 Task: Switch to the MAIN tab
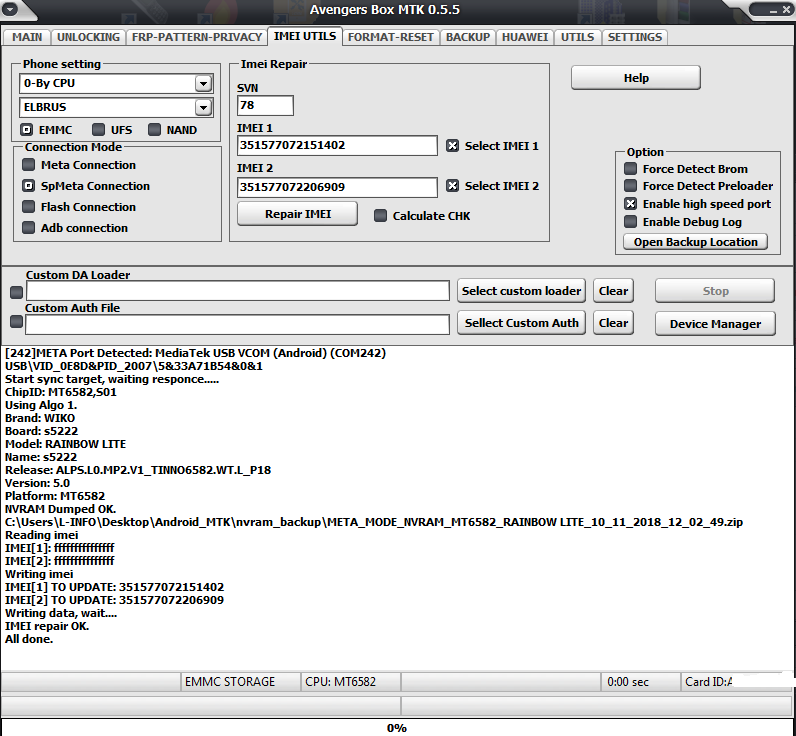pyautogui.click(x=27, y=37)
